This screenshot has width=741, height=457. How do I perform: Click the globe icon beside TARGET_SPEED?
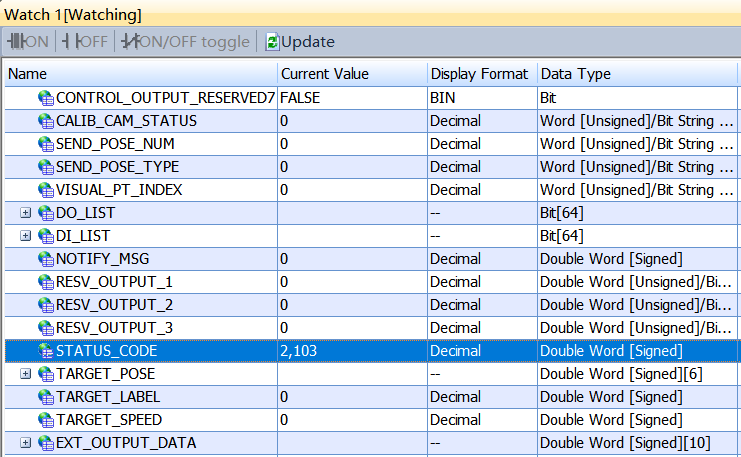pyautogui.click(x=46, y=420)
